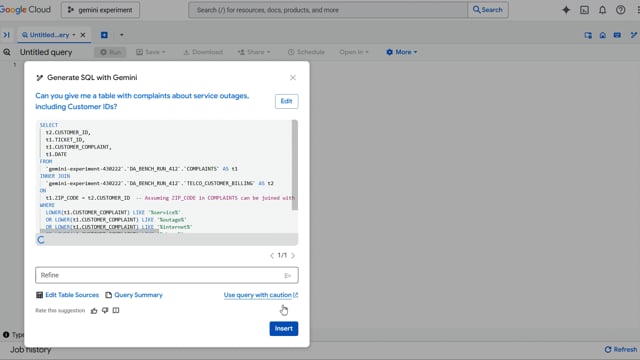640x360 pixels.
Task: Open the Share dropdown
Action: click(253, 52)
